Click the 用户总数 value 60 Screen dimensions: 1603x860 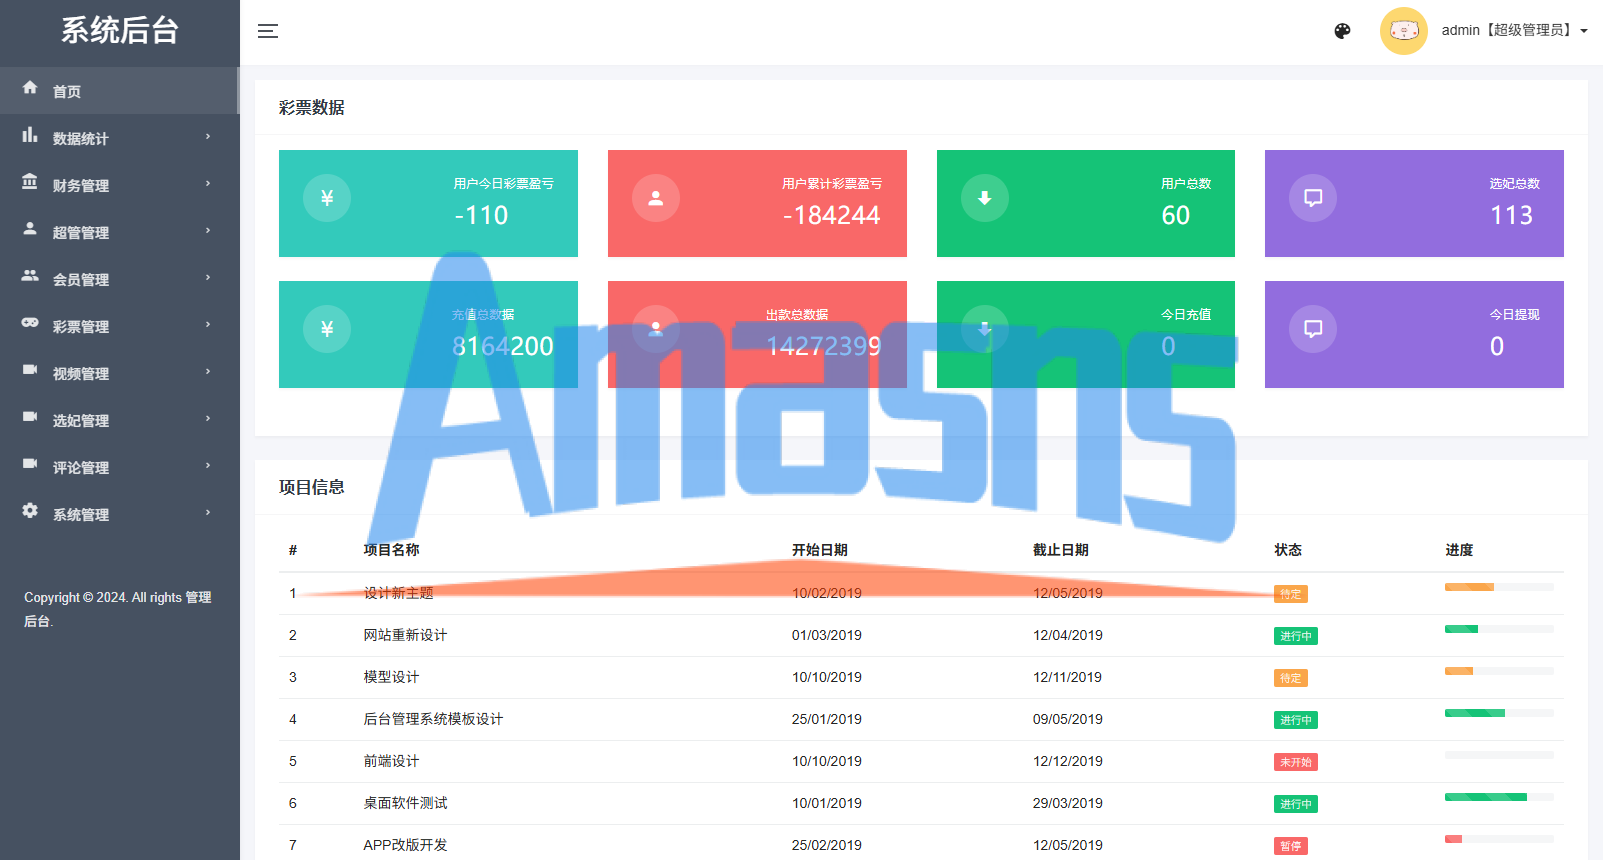point(1176,215)
